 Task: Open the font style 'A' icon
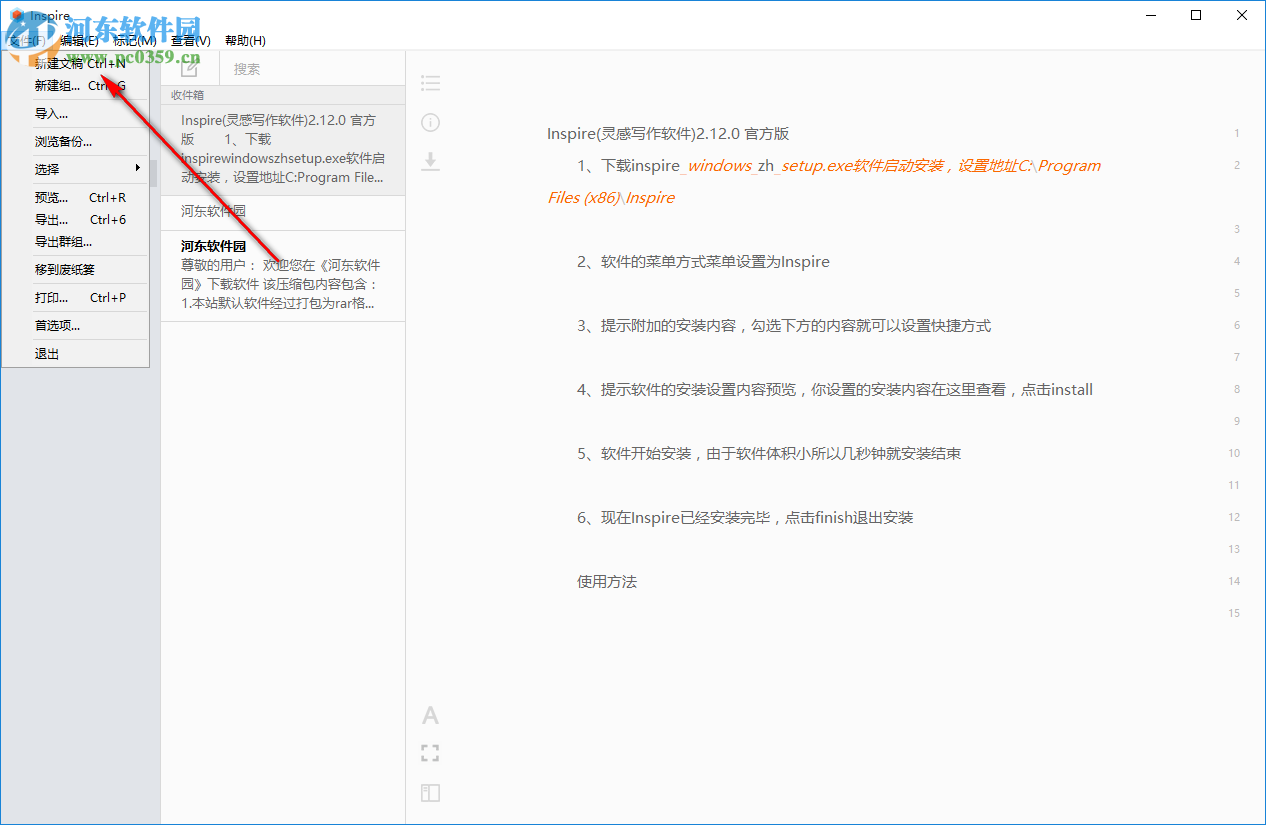point(430,715)
